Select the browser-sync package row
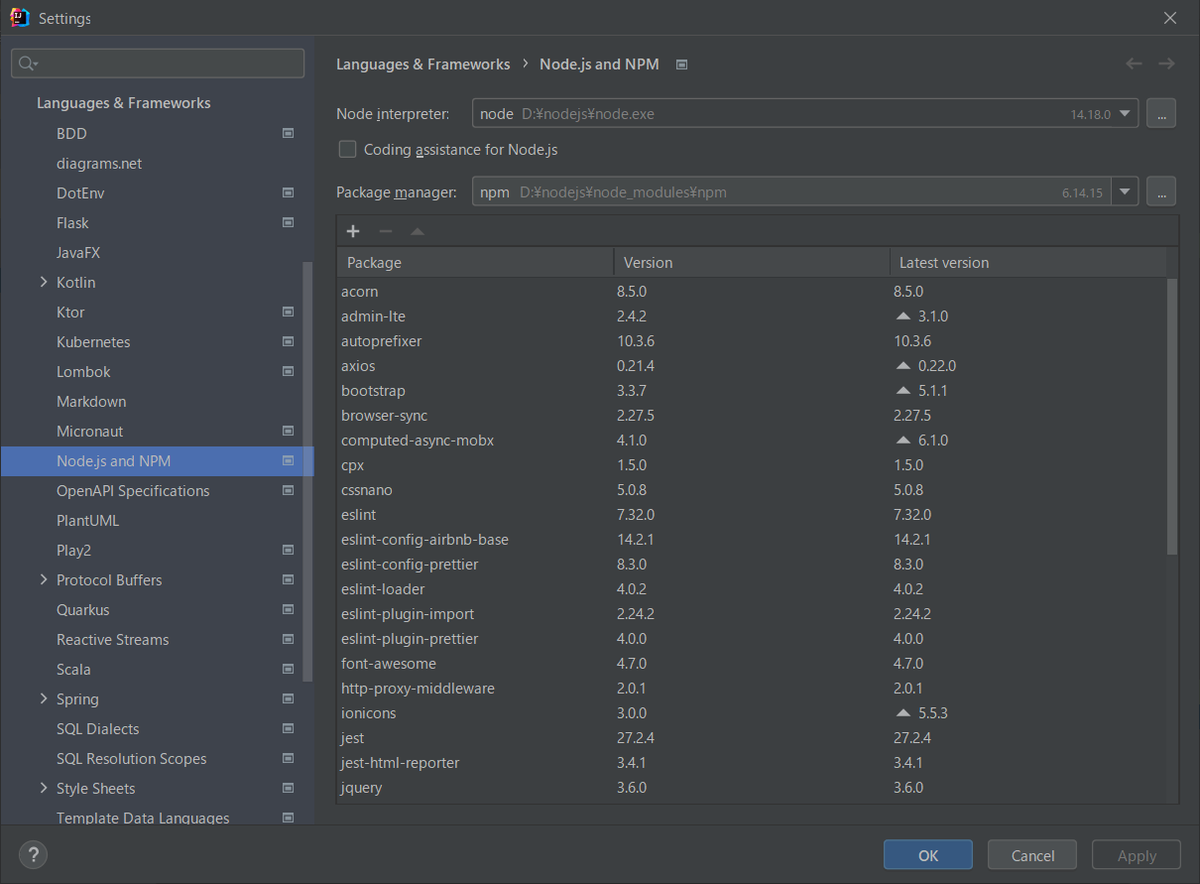 point(752,415)
